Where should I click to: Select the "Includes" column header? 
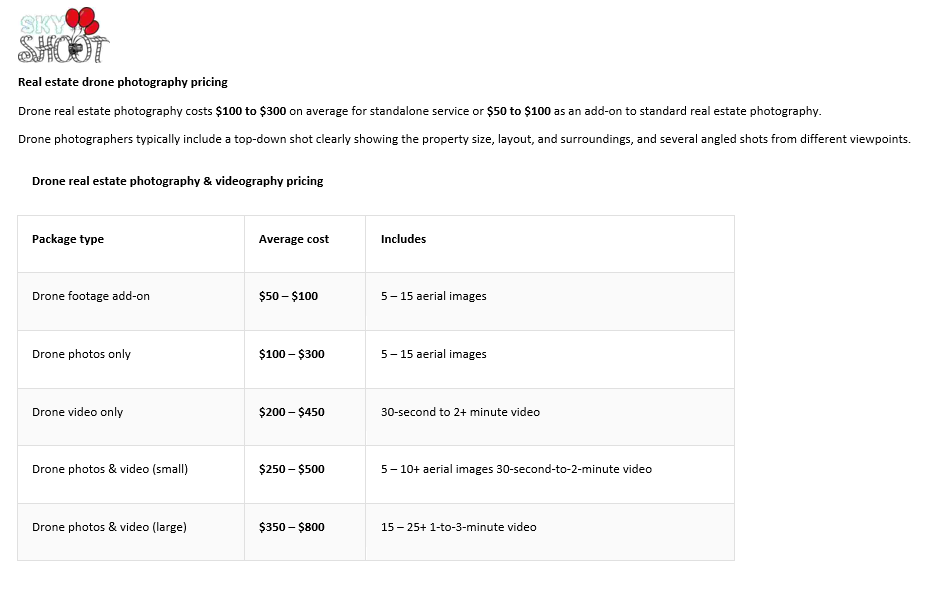pos(403,239)
